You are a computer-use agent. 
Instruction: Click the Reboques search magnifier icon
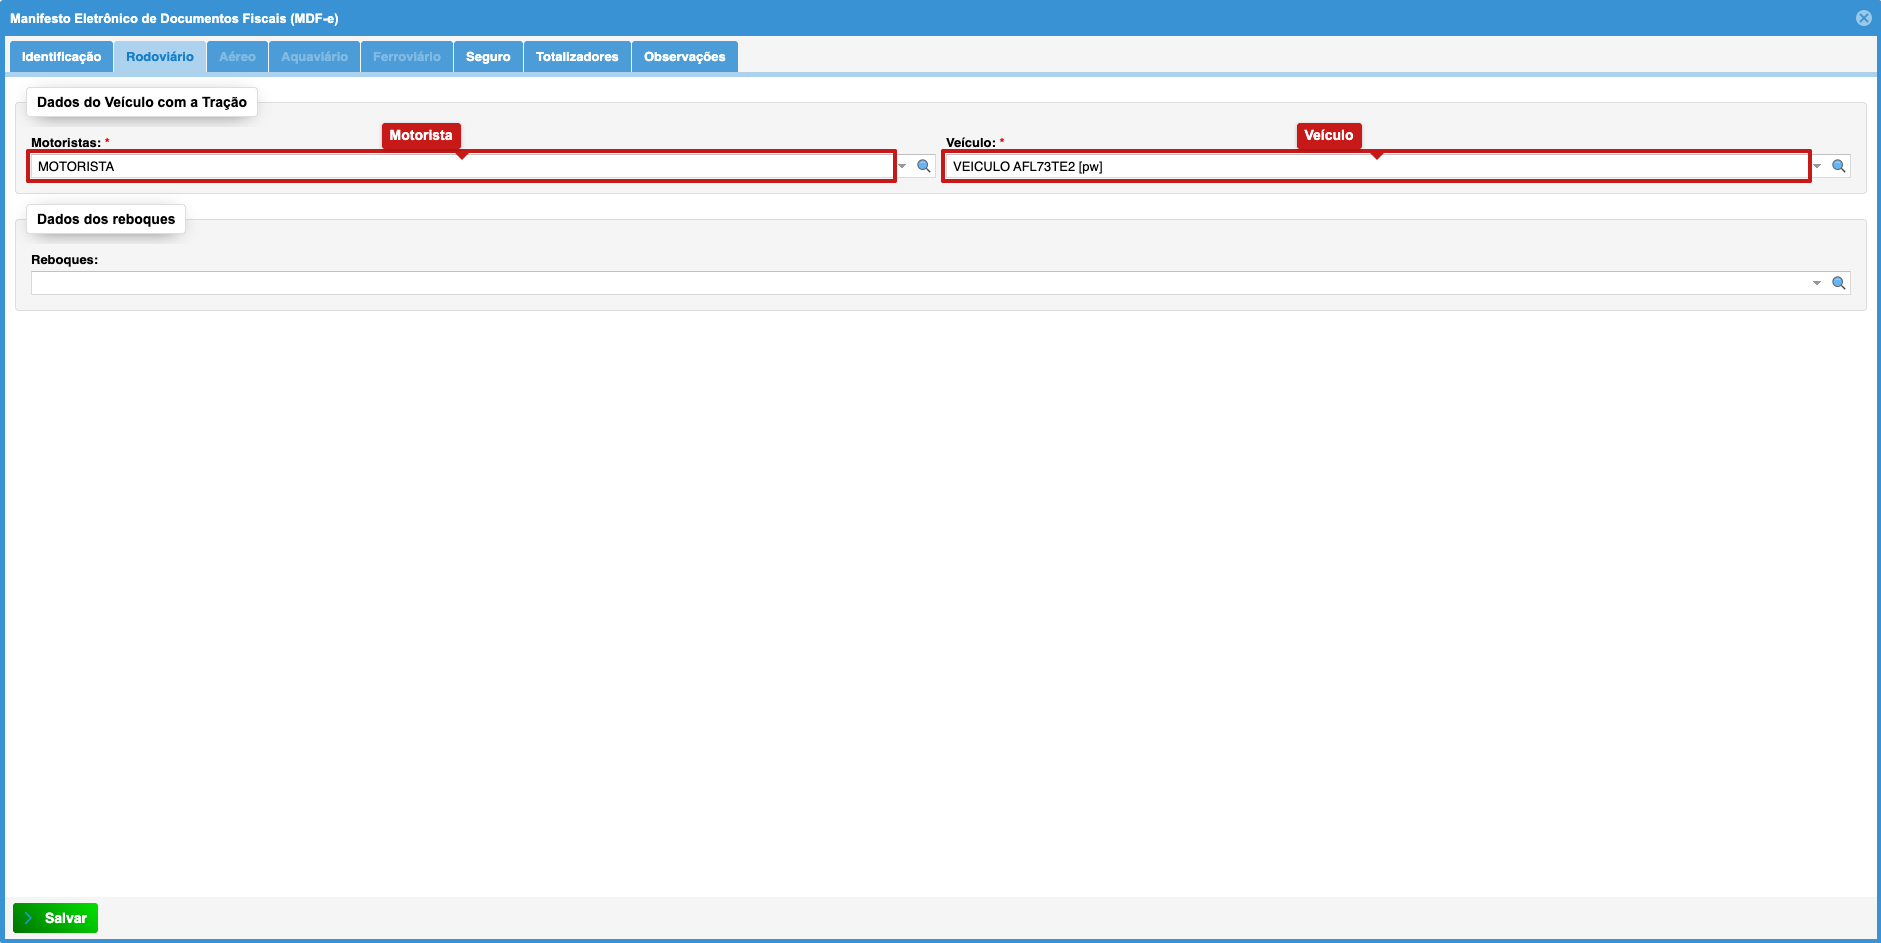point(1839,283)
